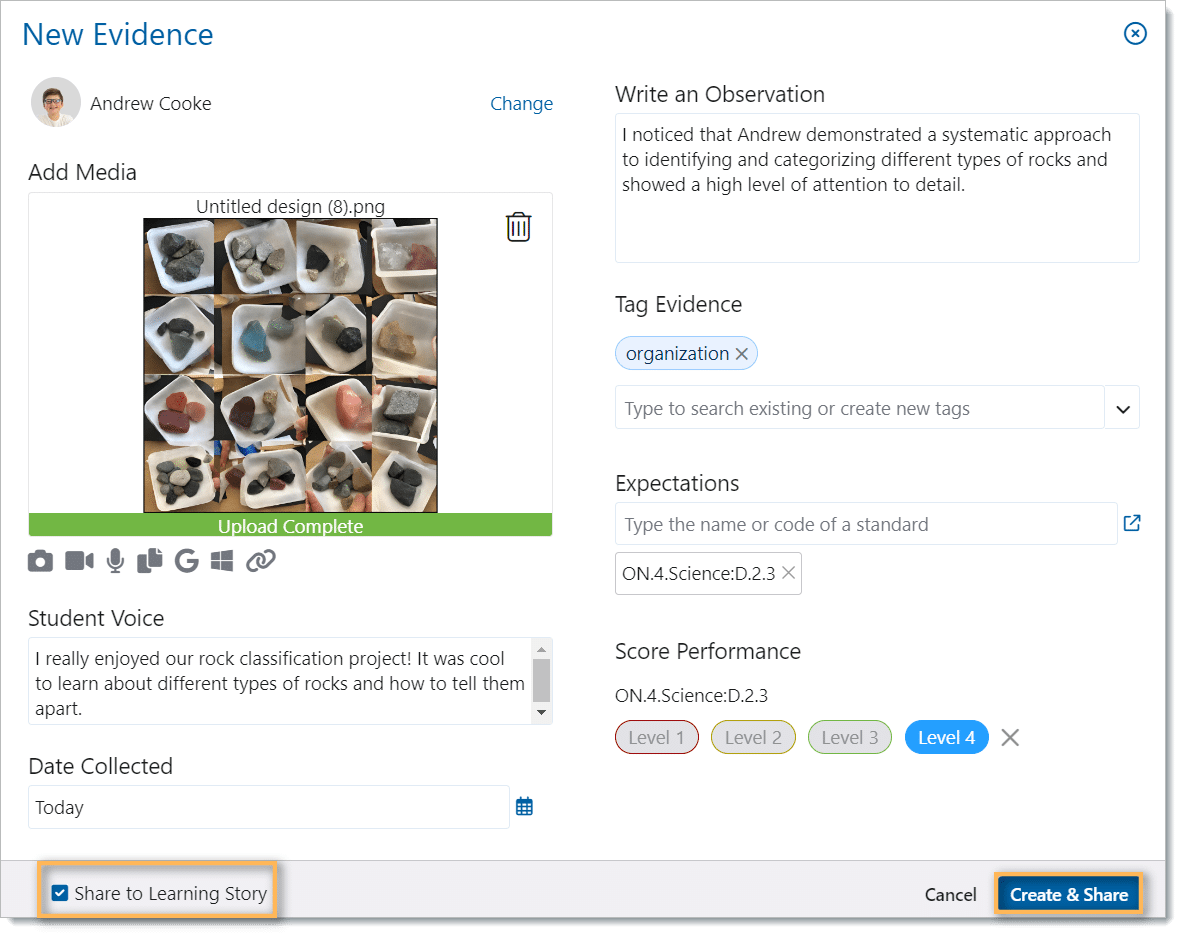Select Level 3 performance score

(849, 738)
